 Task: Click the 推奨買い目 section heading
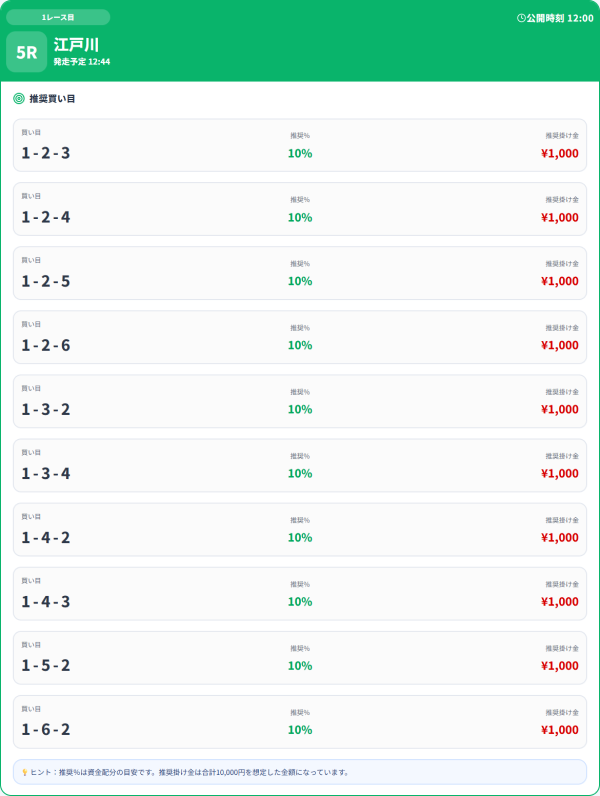52,99
